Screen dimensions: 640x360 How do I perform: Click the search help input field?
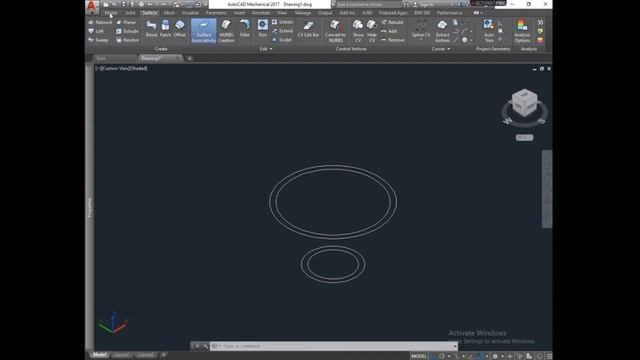pos(368,4)
